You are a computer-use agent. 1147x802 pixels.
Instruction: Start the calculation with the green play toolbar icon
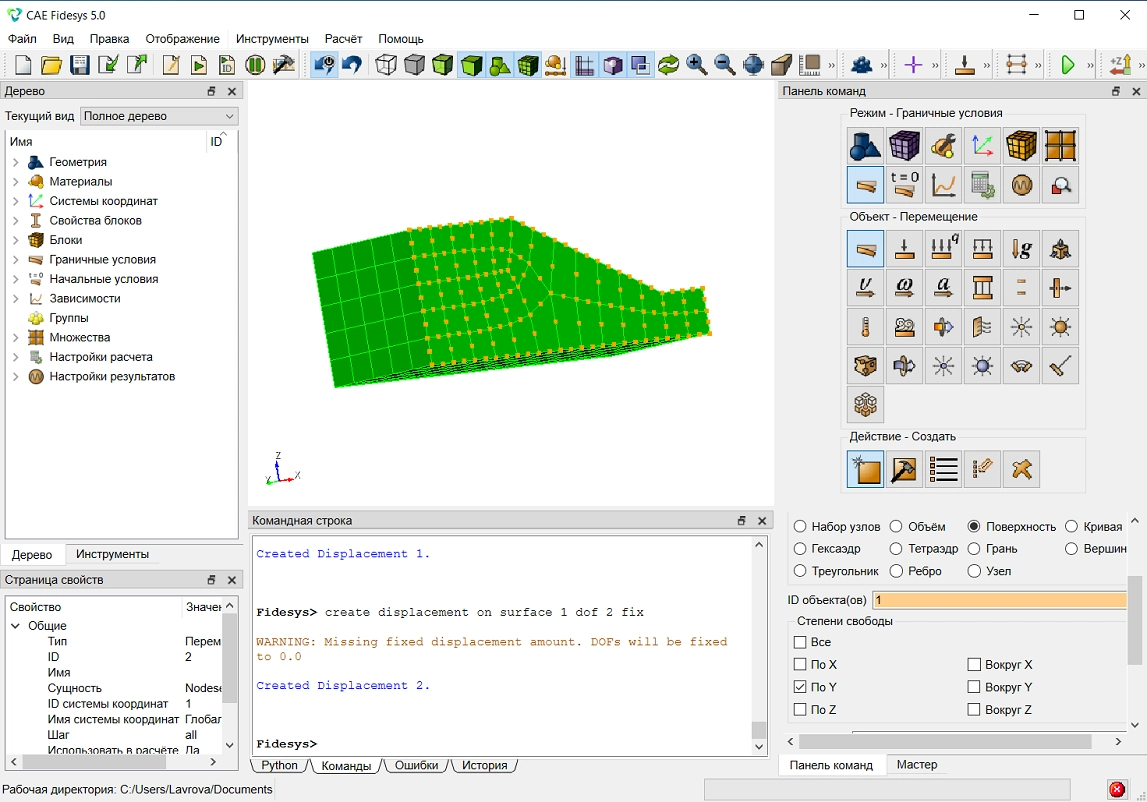click(x=1067, y=65)
